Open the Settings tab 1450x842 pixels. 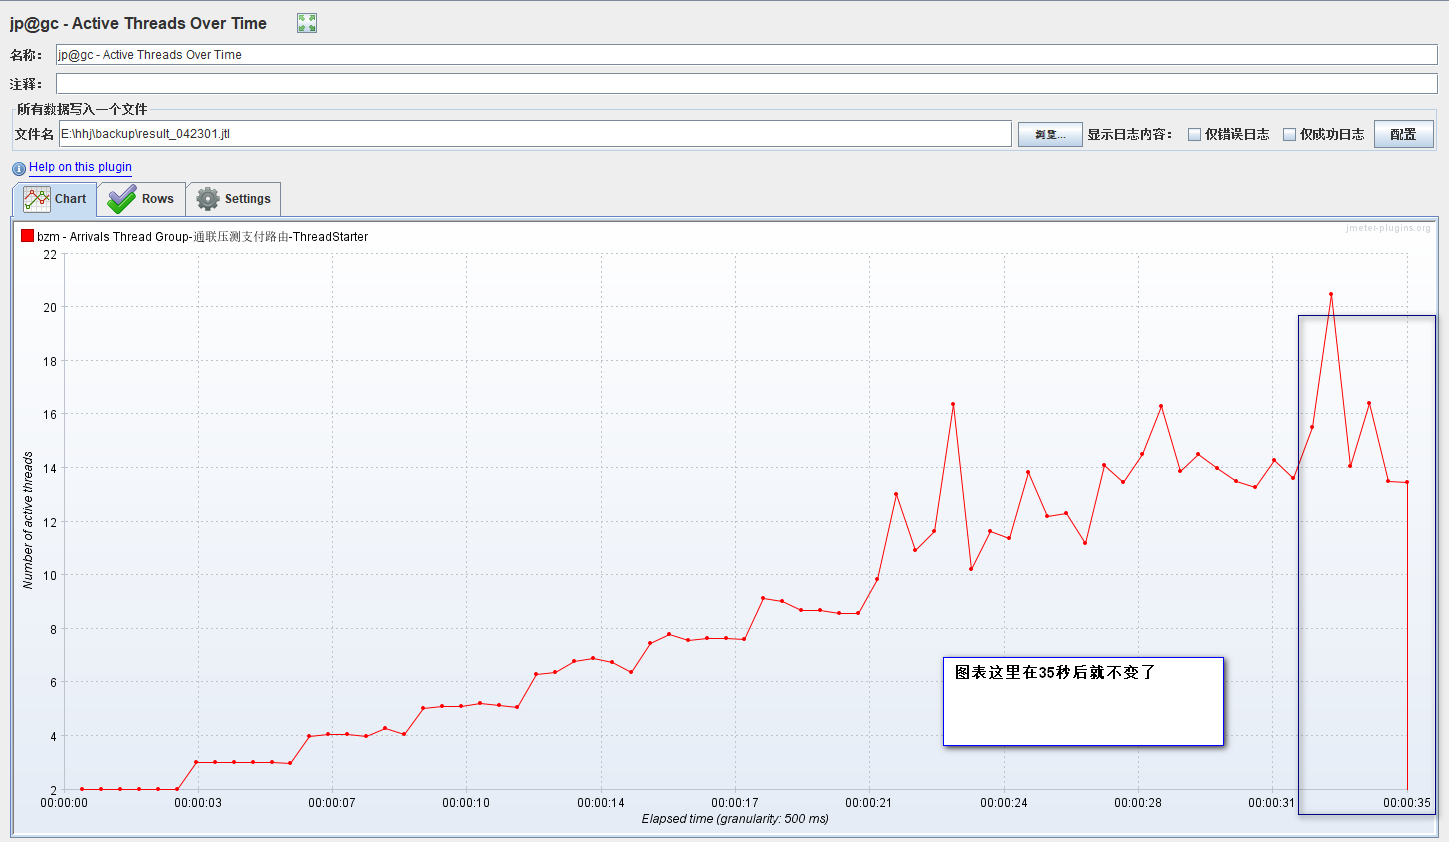click(234, 199)
